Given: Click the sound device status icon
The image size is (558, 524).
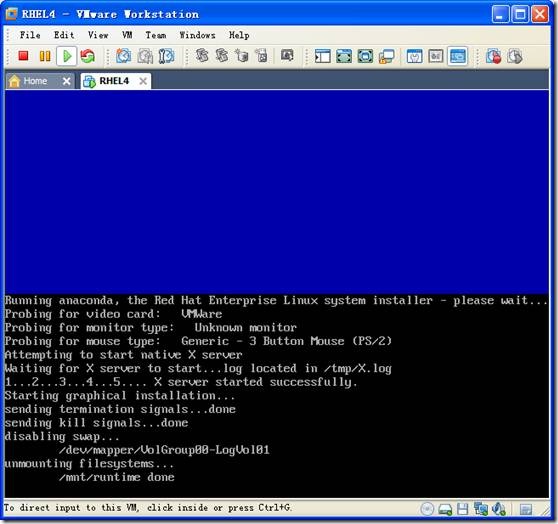Looking at the screenshot, I should pyautogui.click(x=499, y=509).
